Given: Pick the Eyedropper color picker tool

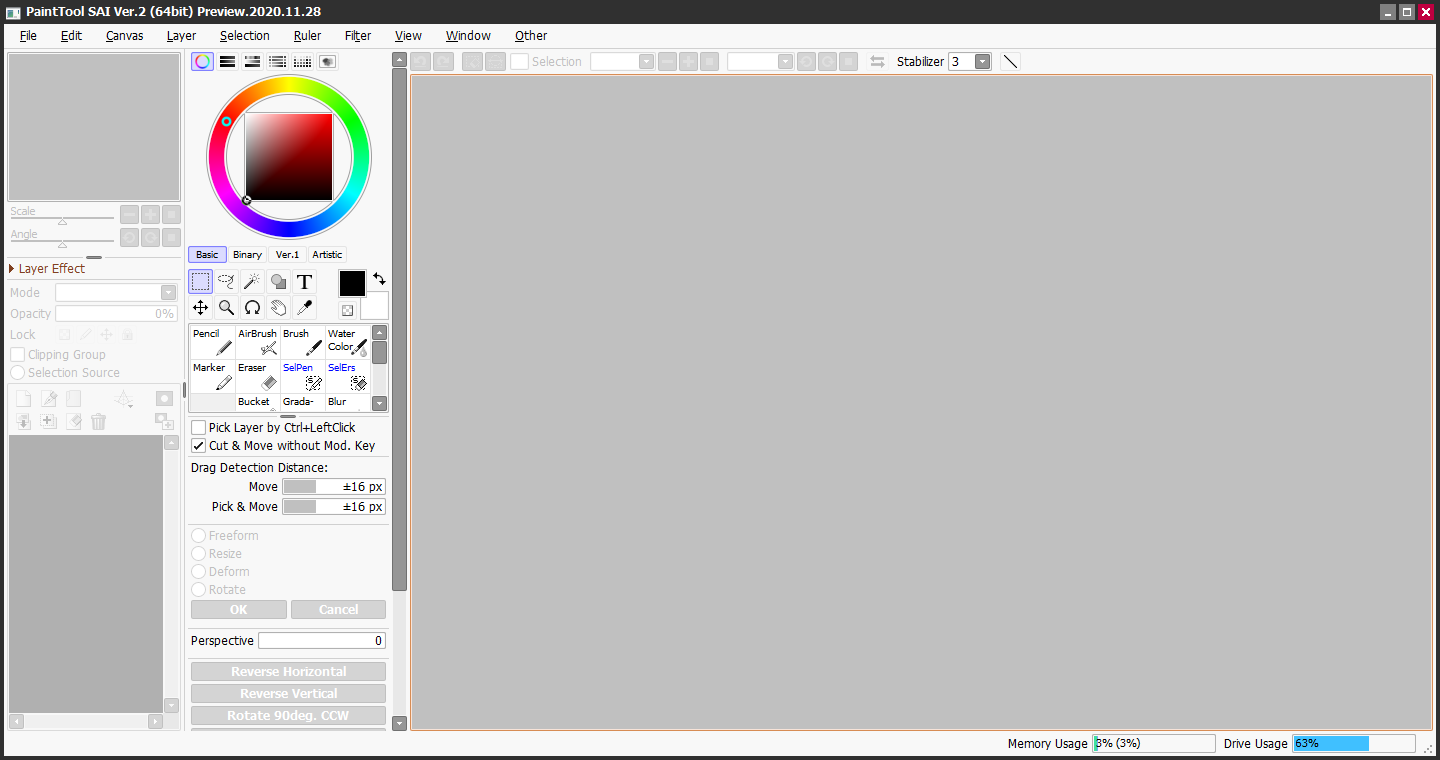Looking at the screenshot, I should click(x=304, y=308).
